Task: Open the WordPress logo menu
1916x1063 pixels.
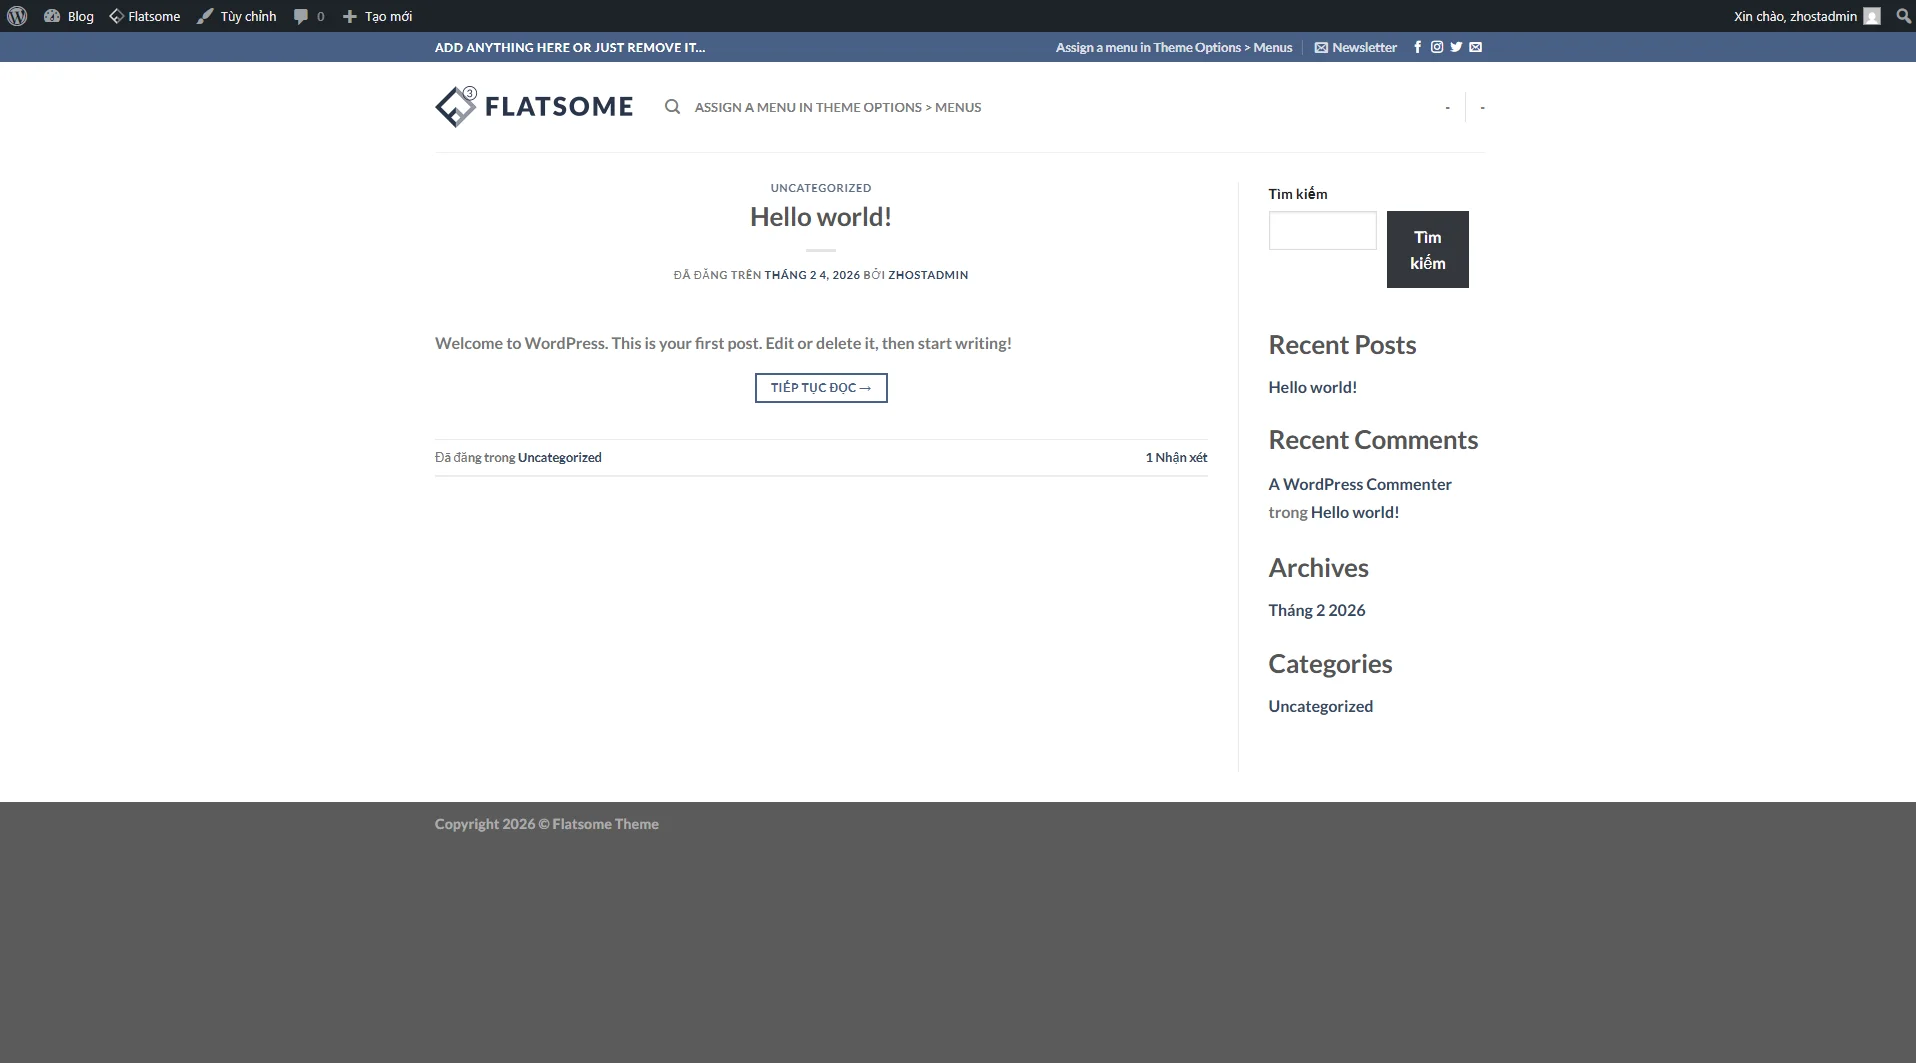Action: pyautogui.click(x=17, y=16)
